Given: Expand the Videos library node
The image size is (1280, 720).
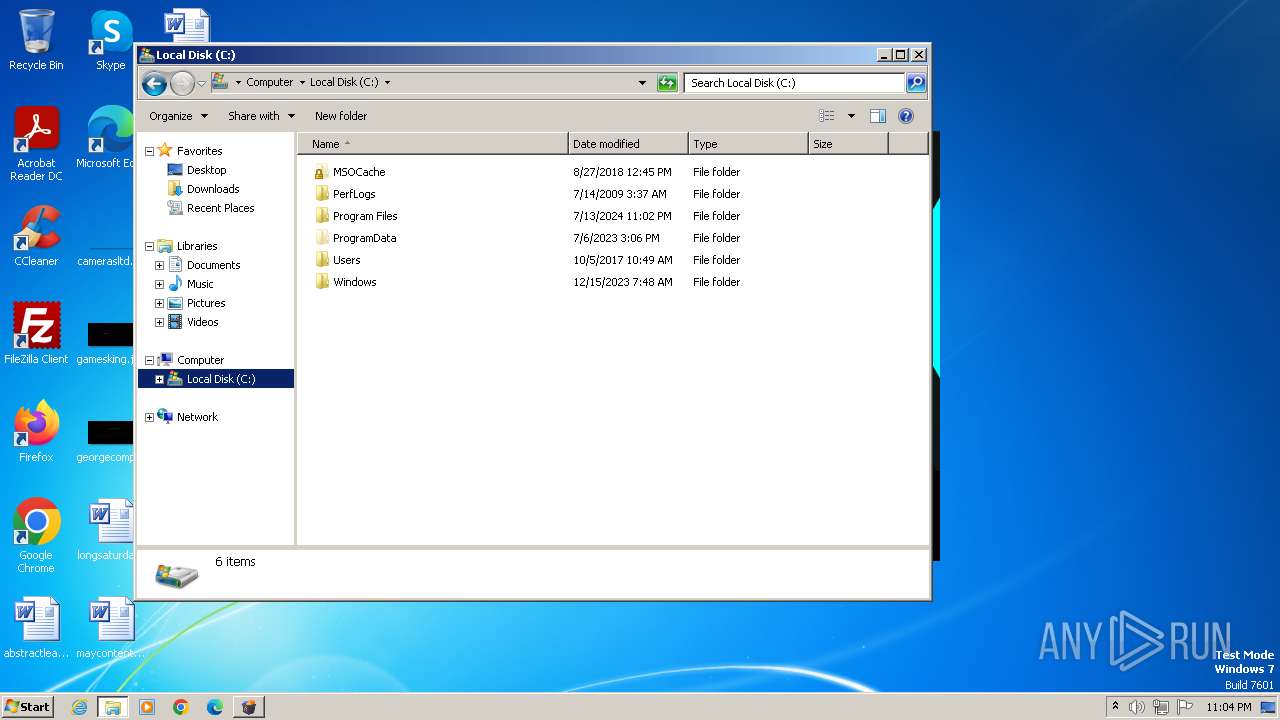Looking at the screenshot, I should pos(159,322).
